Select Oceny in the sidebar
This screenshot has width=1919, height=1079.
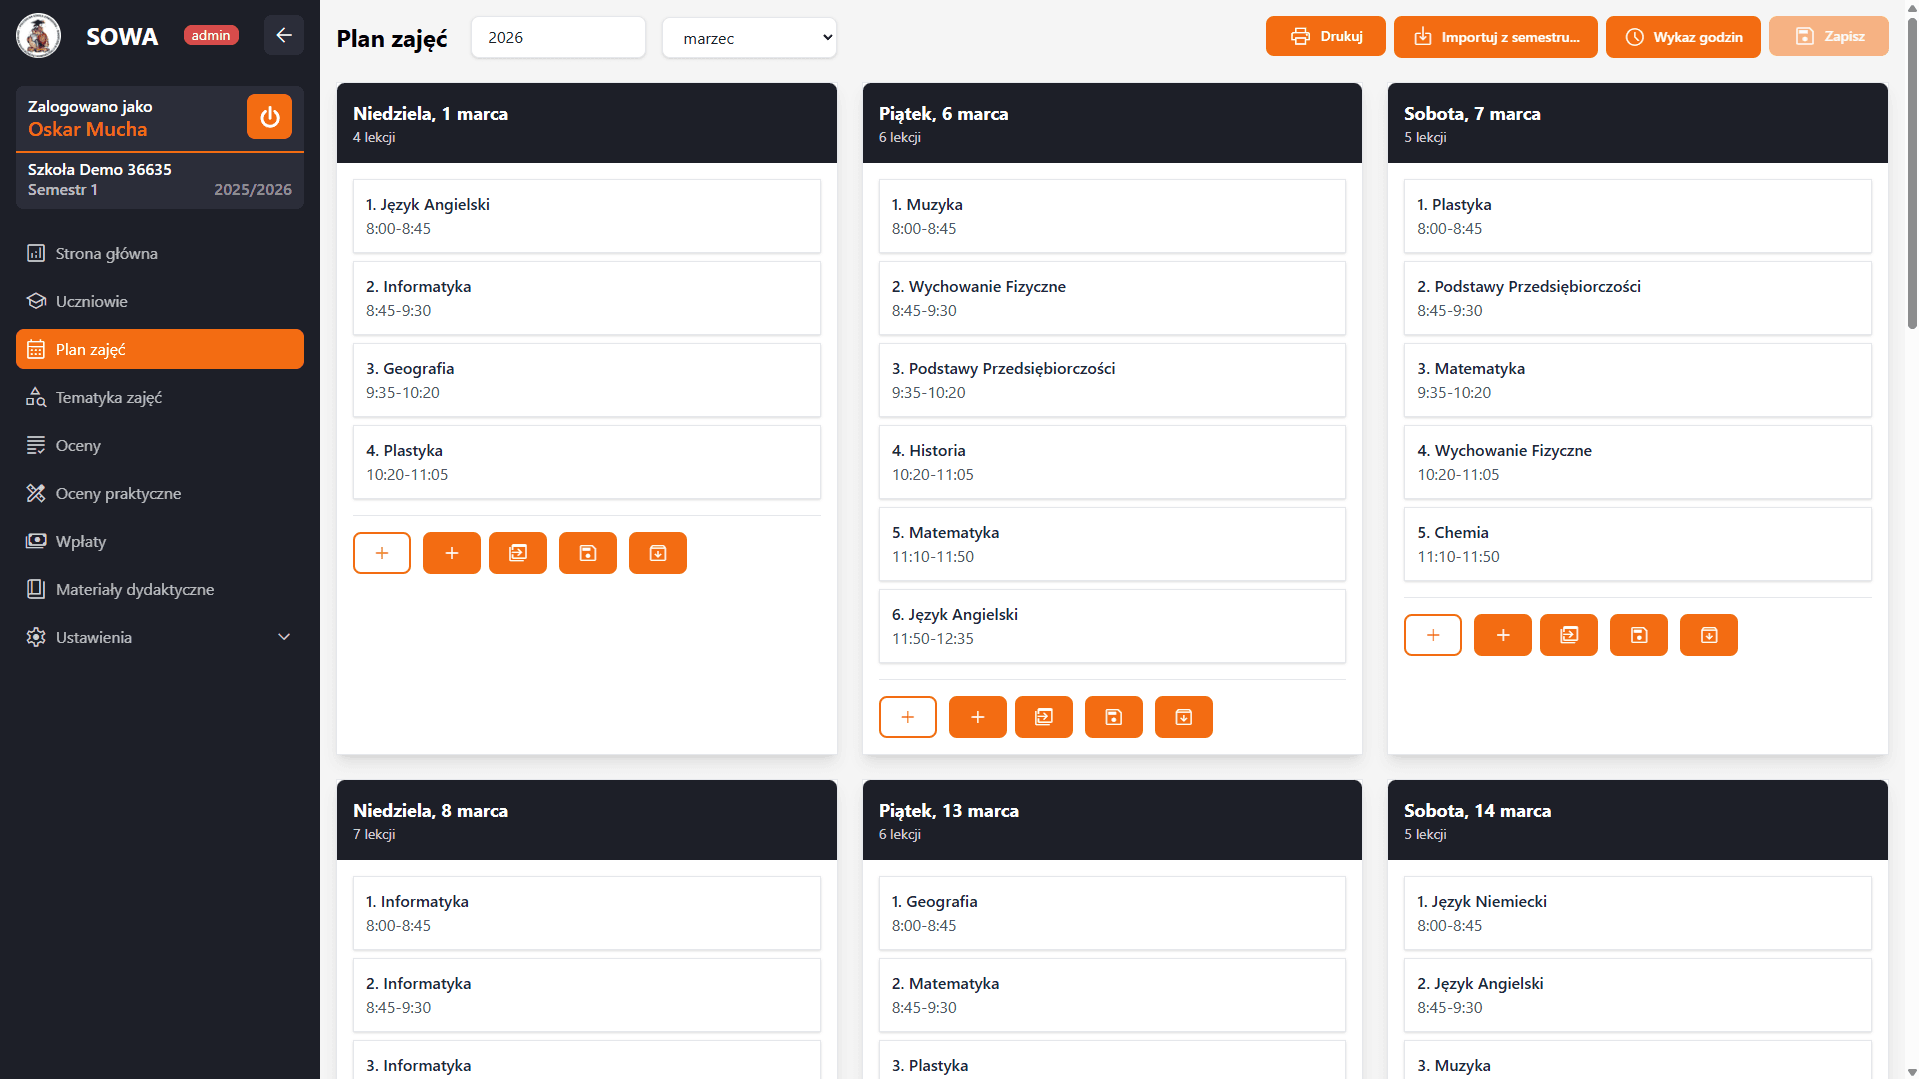coord(159,445)
